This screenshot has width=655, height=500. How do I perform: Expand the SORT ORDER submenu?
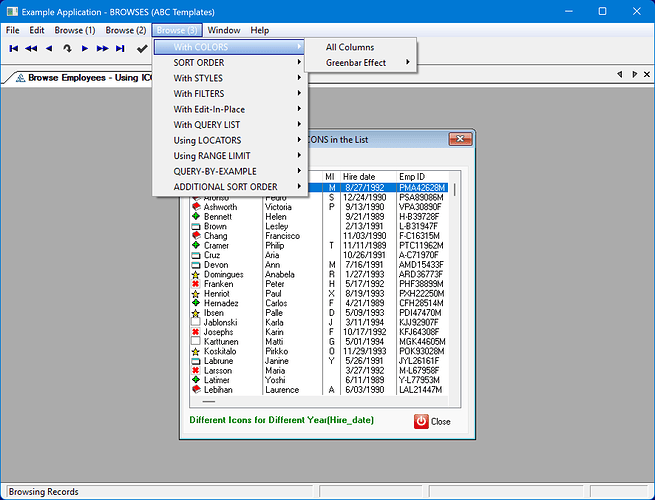(229, 63)
